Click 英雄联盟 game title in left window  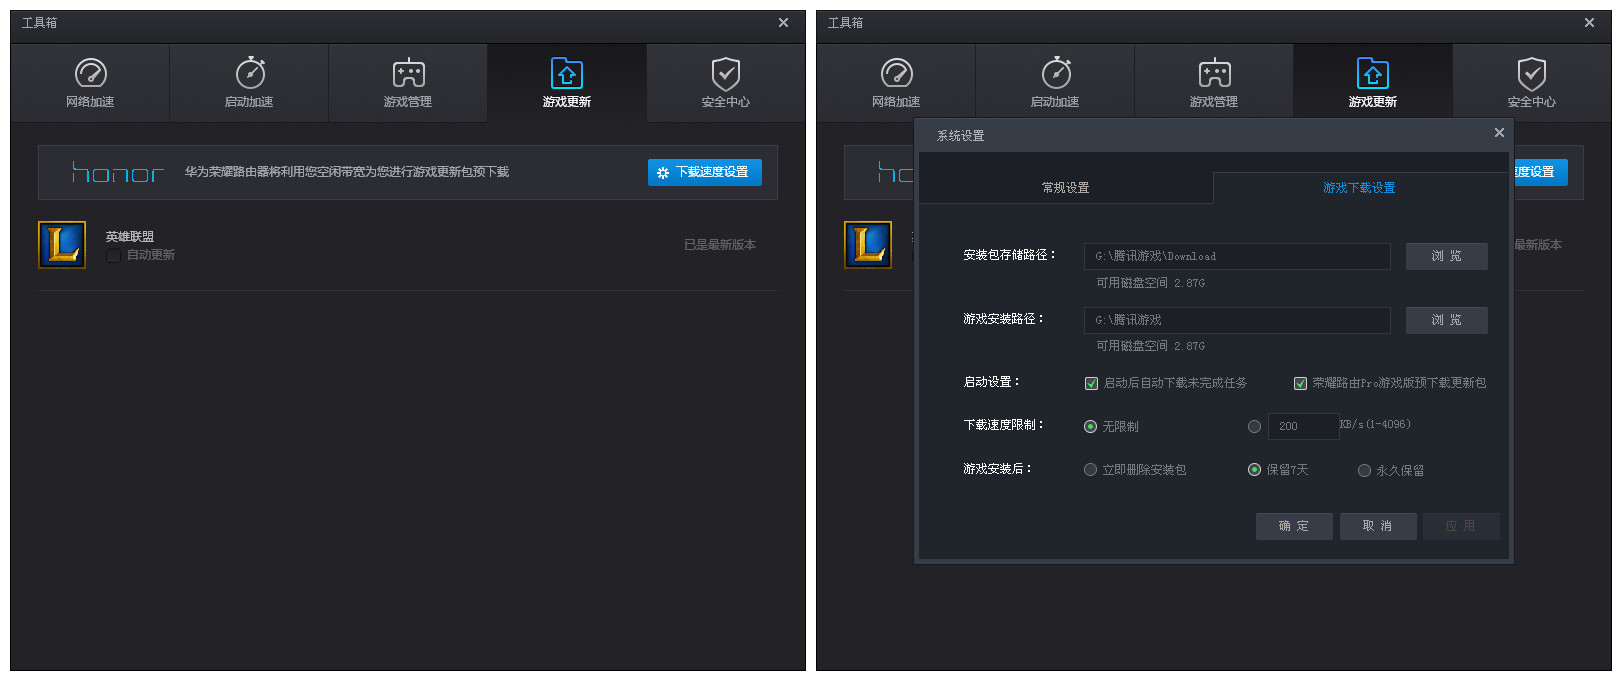130,237
